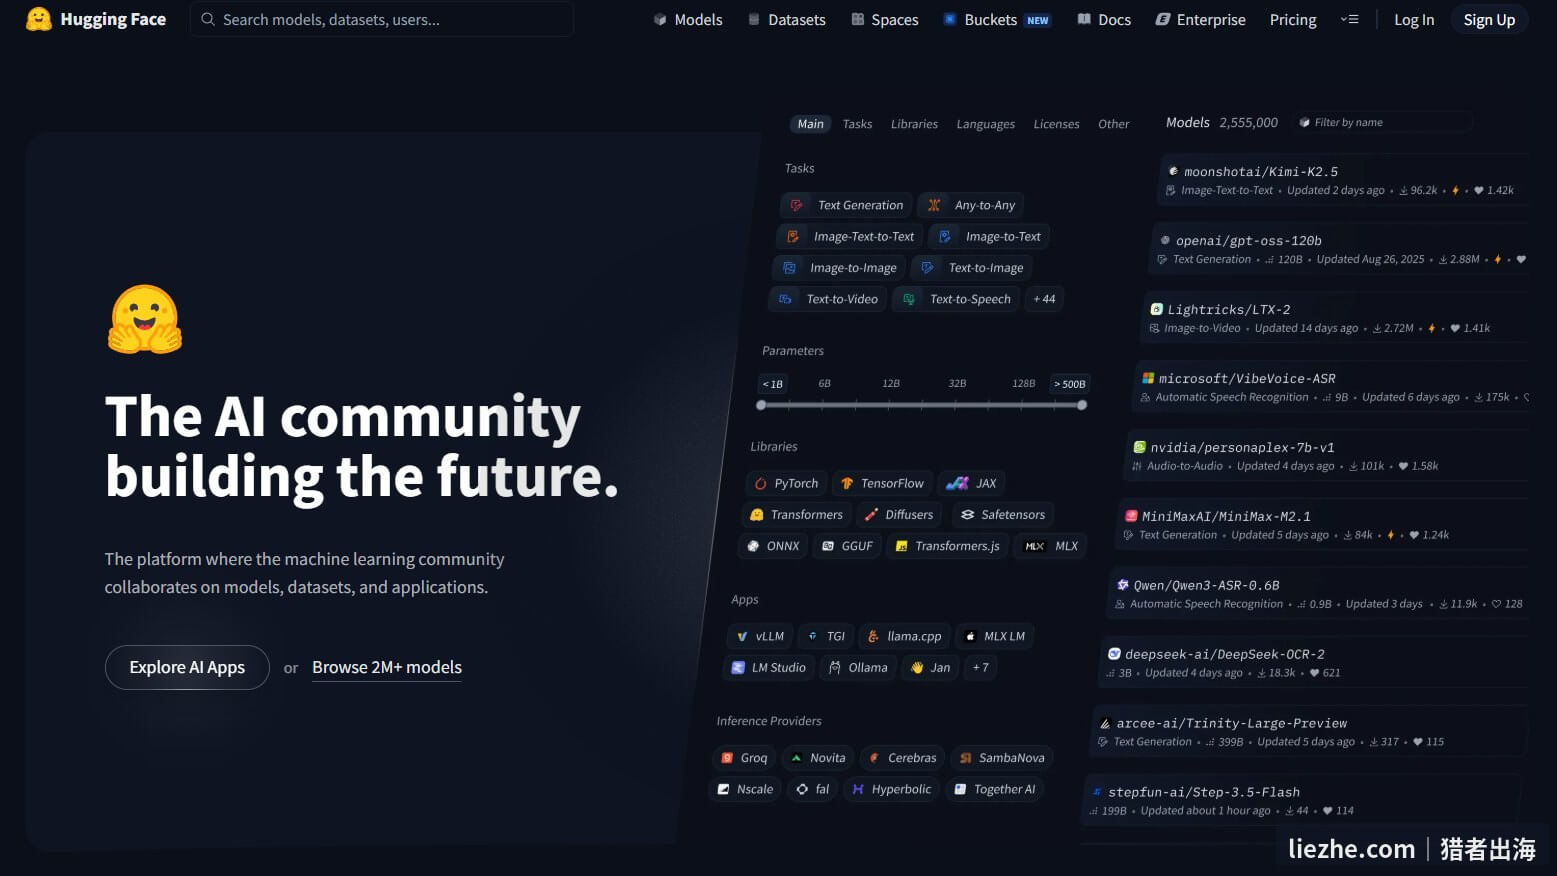Open the Docs page

(1104, 19)
